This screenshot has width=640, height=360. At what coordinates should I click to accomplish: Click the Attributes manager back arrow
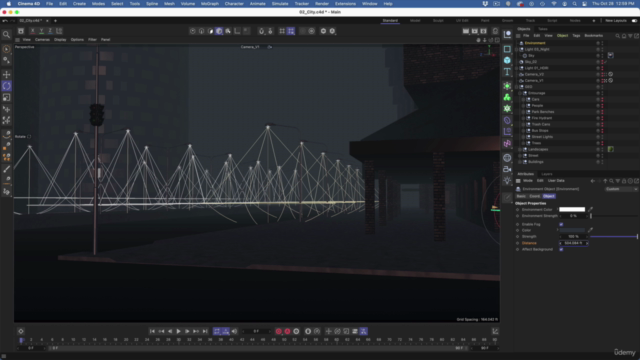coord(593,181)
